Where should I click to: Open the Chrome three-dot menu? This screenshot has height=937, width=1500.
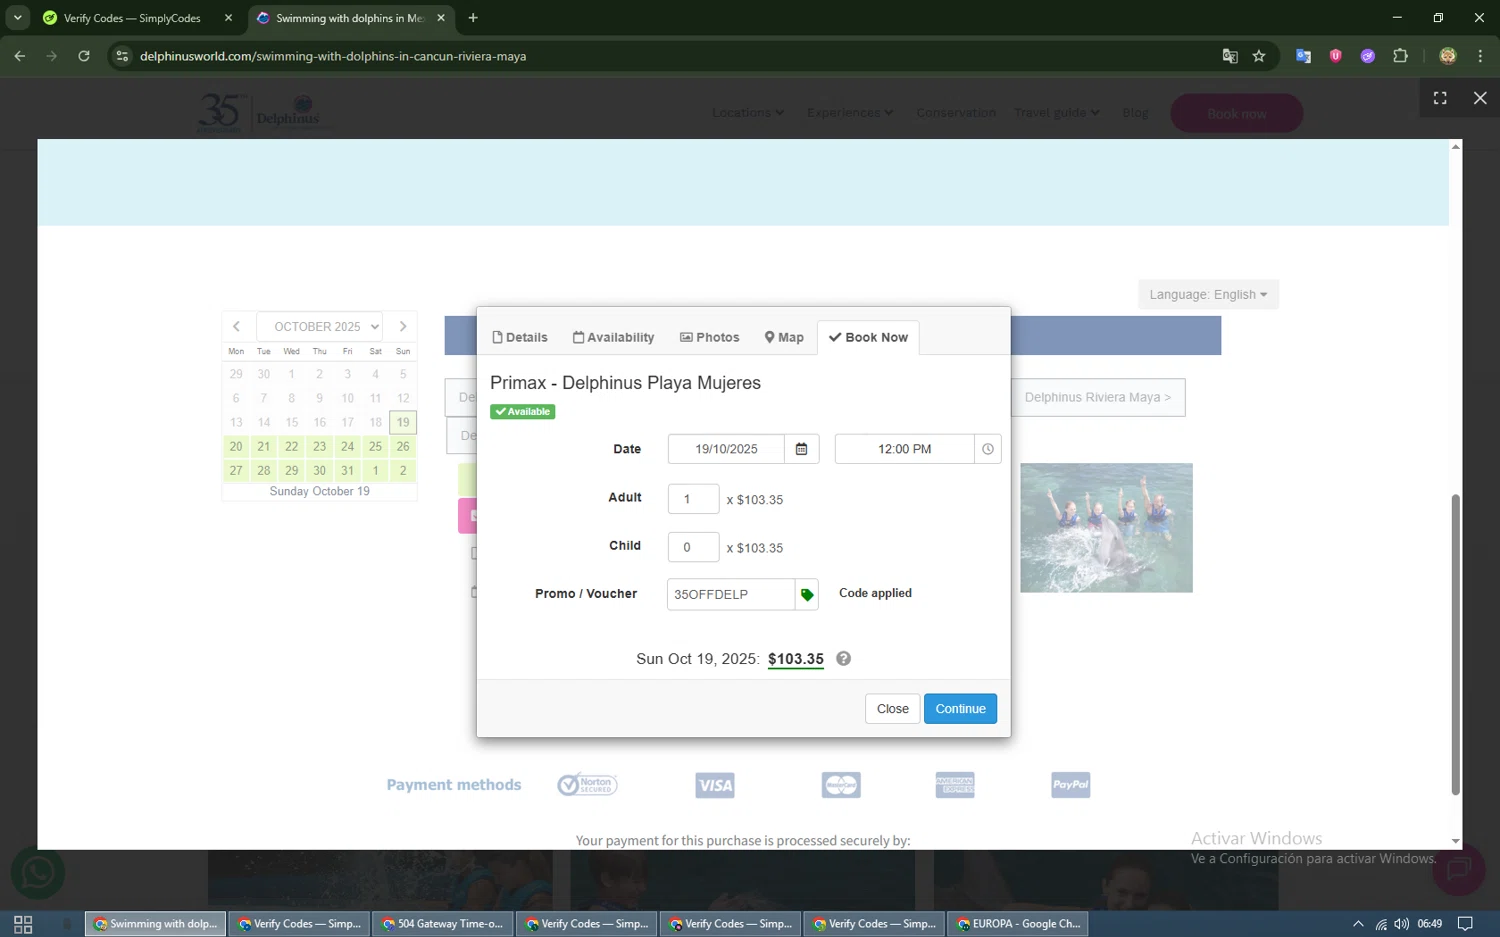1480,56
